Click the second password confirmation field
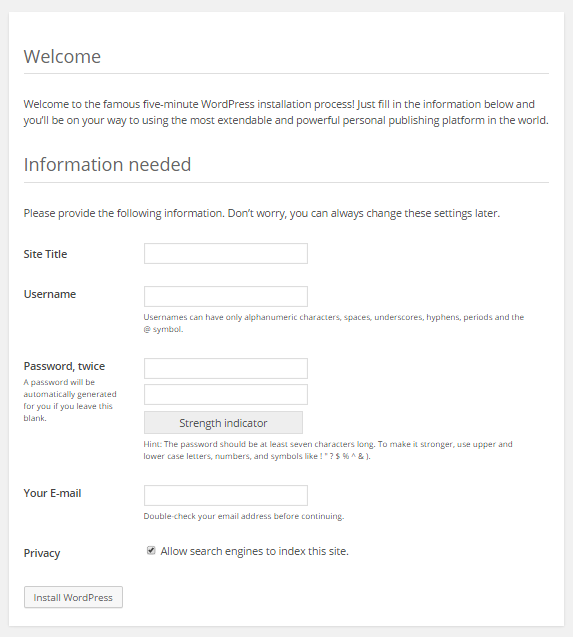Image resolution: width=573 pixels, height=637 pixels. pos(226,394)
